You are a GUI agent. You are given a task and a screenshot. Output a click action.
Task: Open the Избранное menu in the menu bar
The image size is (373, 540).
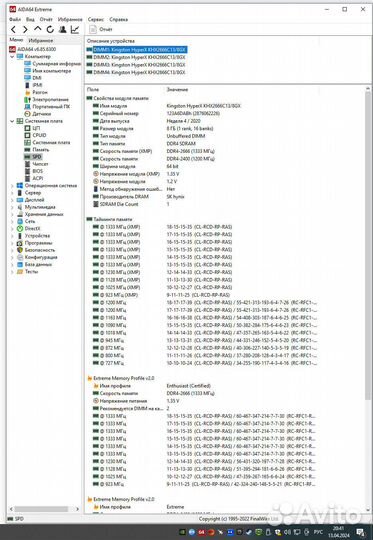coord(70,20)
